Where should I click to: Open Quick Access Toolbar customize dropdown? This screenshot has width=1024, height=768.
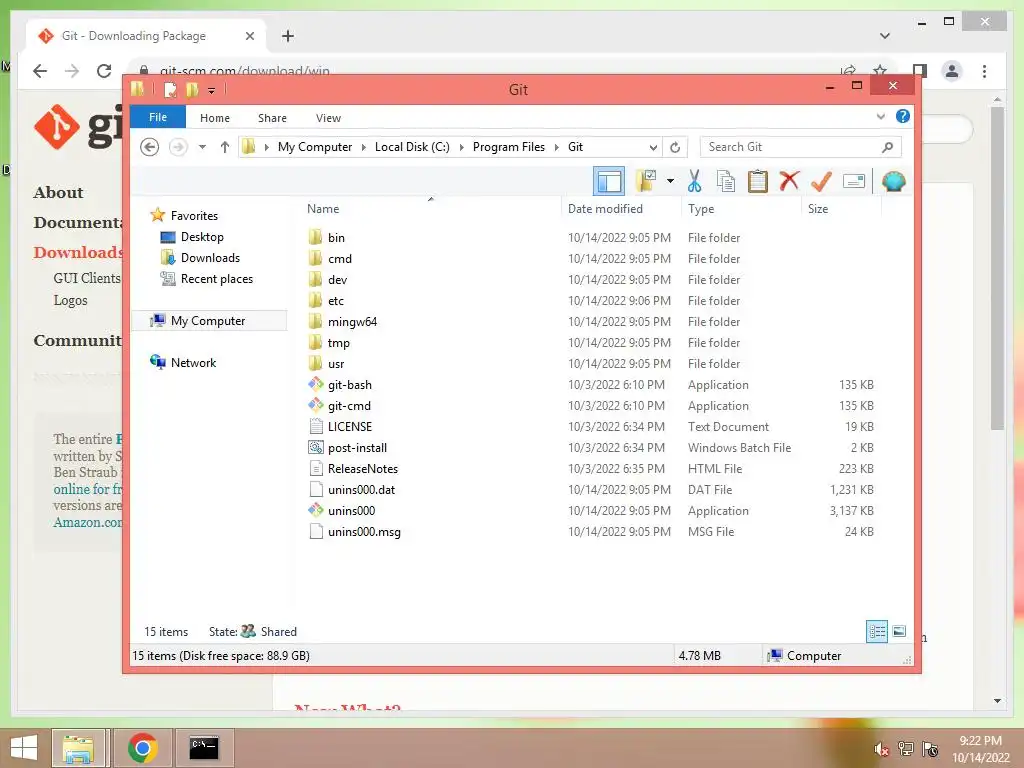point(212,90)
